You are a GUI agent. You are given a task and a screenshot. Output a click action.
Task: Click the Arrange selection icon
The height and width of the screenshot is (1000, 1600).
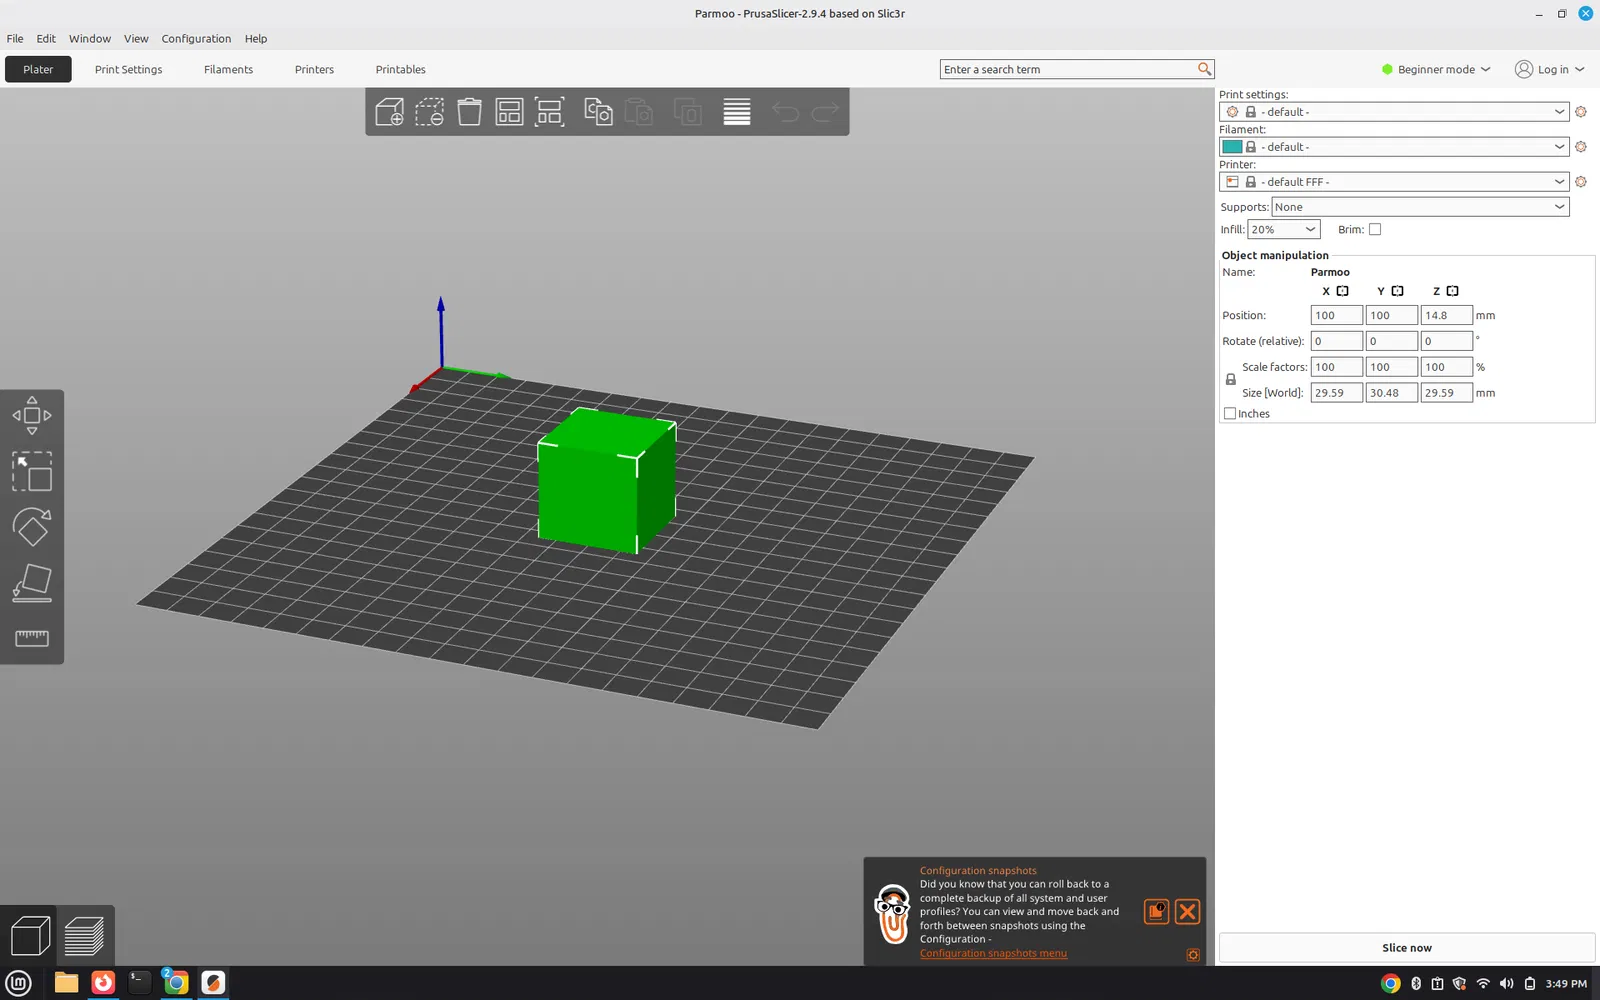[549, 111]
